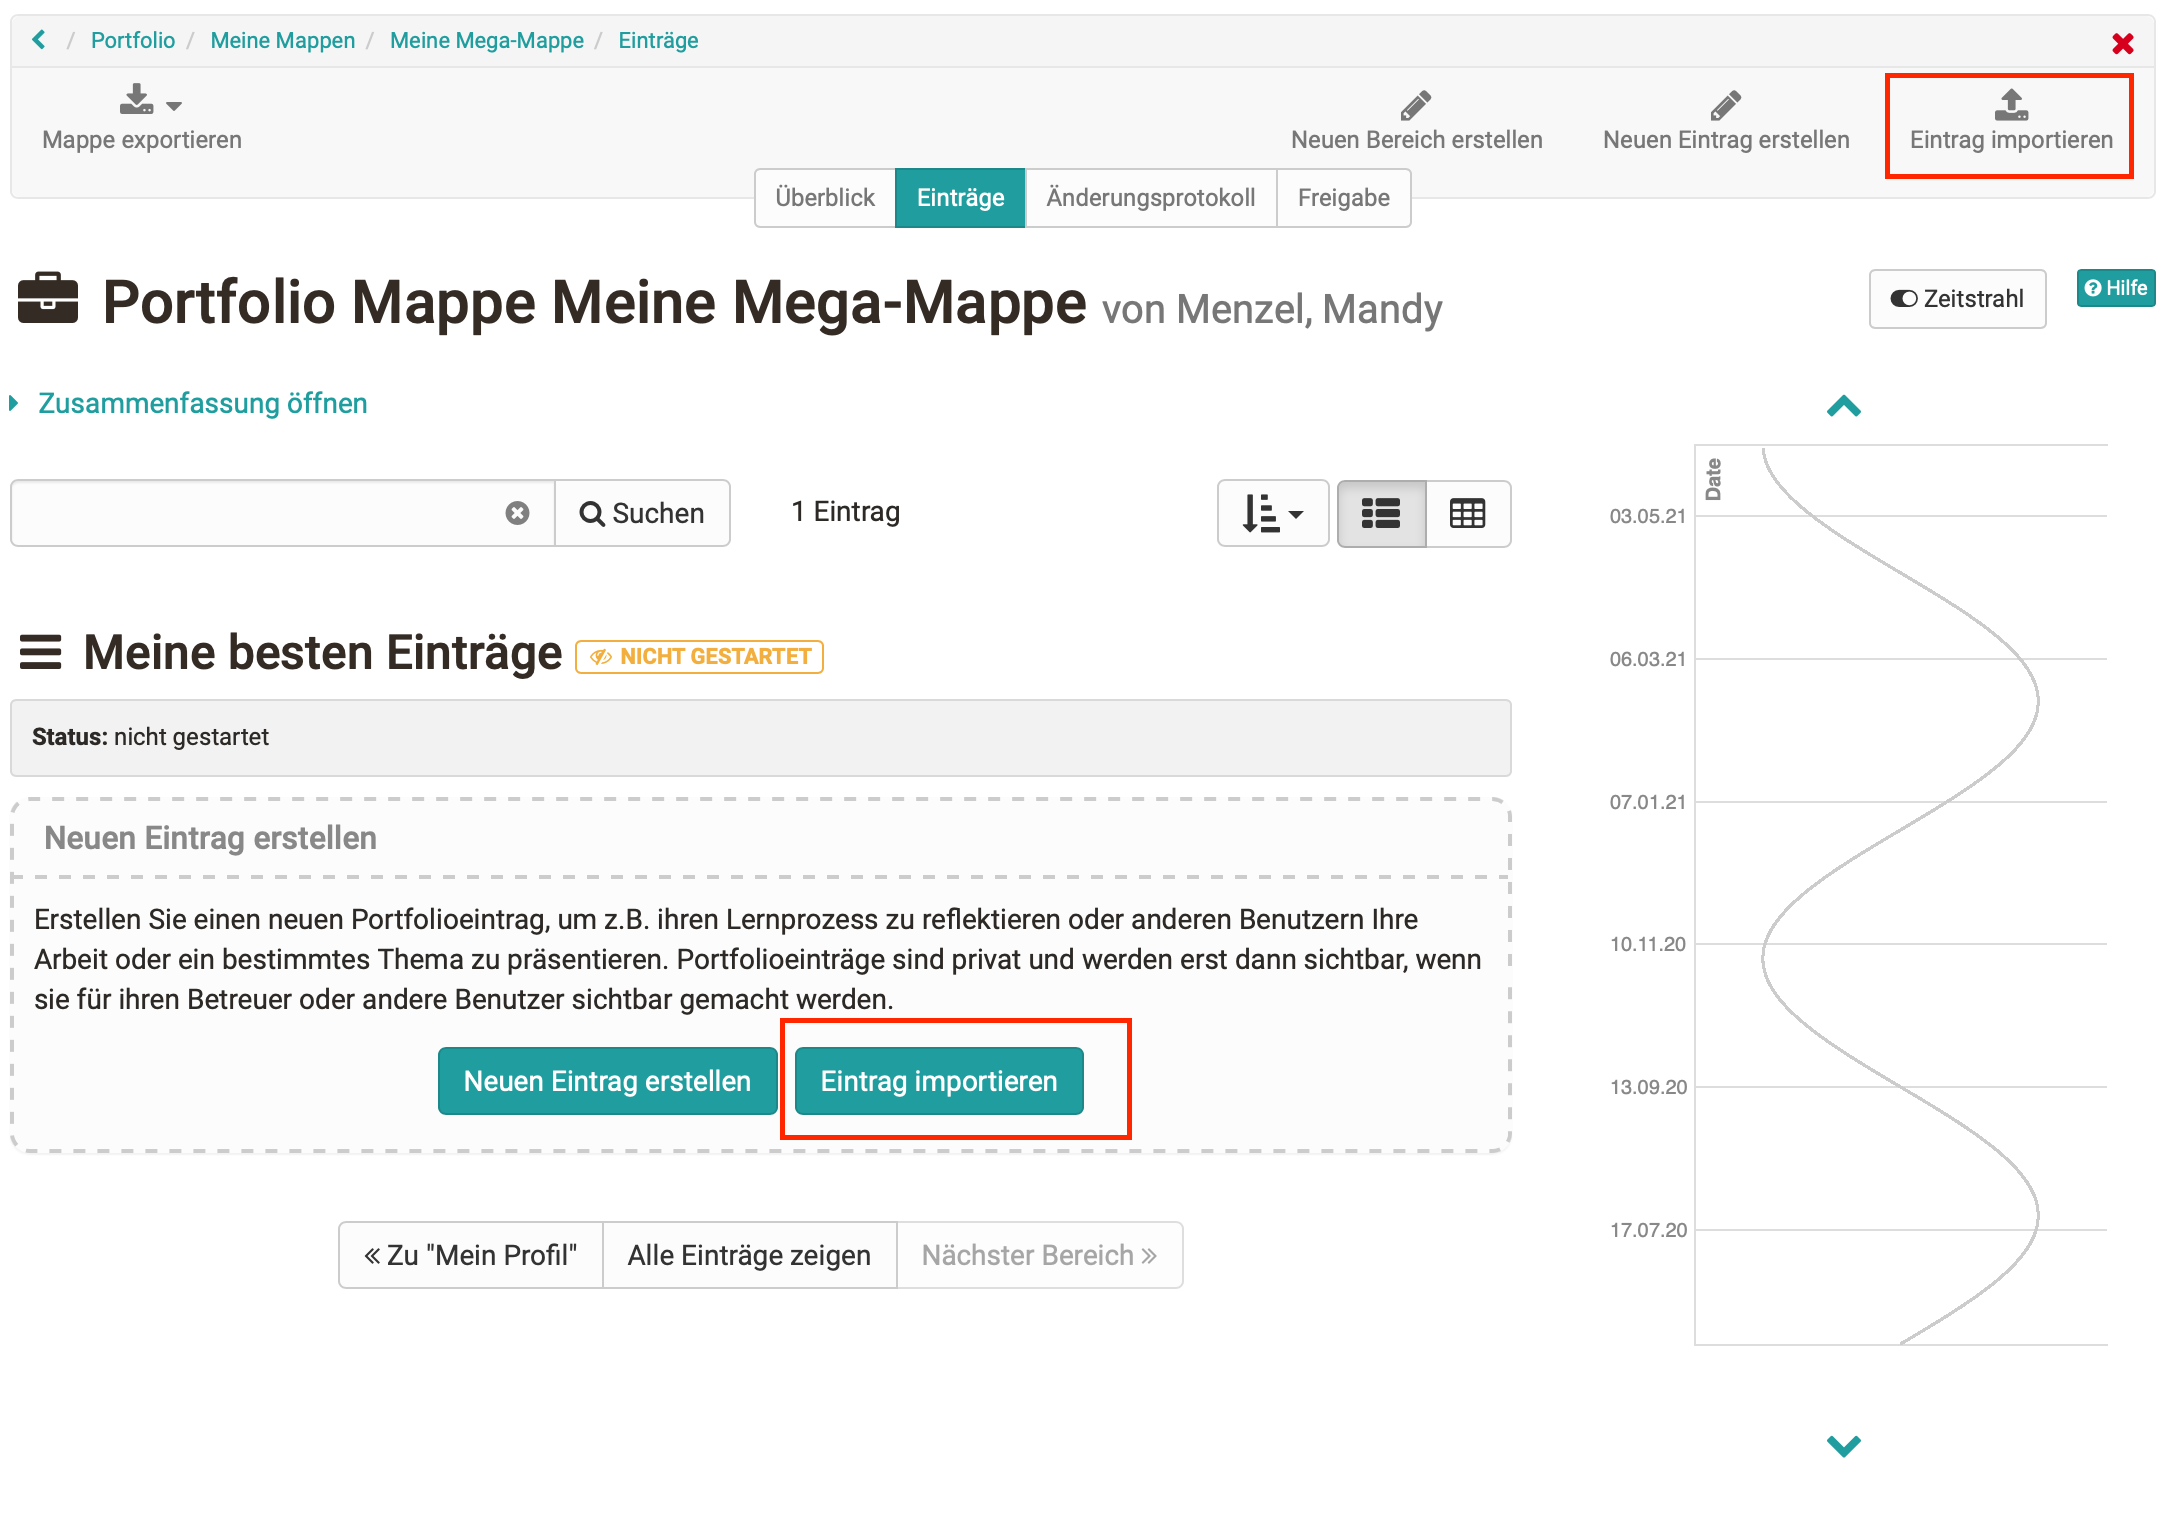Enable list view display
Viewport: 2174px width, 1518px height.
point(1381,513)
